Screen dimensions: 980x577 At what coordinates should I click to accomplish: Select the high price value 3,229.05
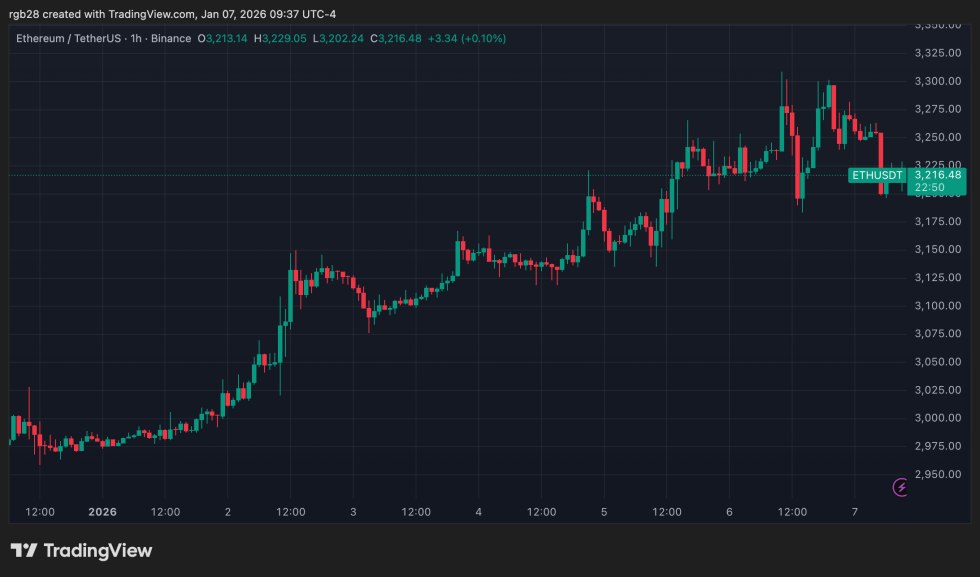click(x=281, y=38)
